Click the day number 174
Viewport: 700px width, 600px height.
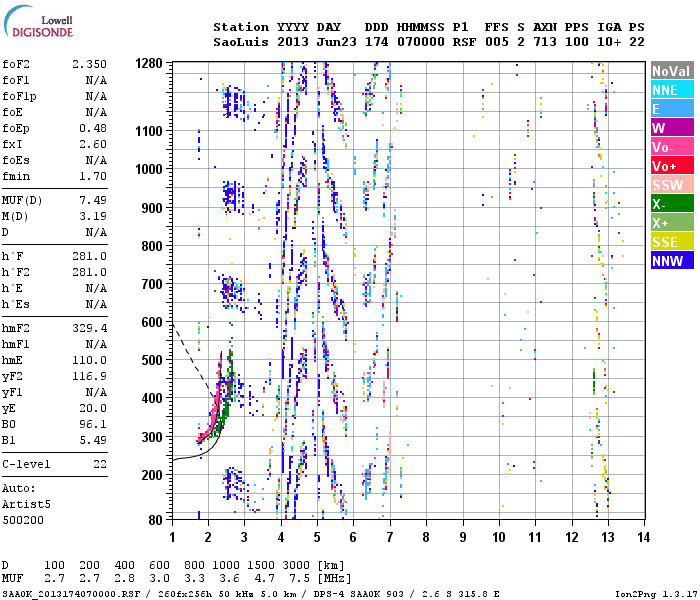(x=377, y=42)
